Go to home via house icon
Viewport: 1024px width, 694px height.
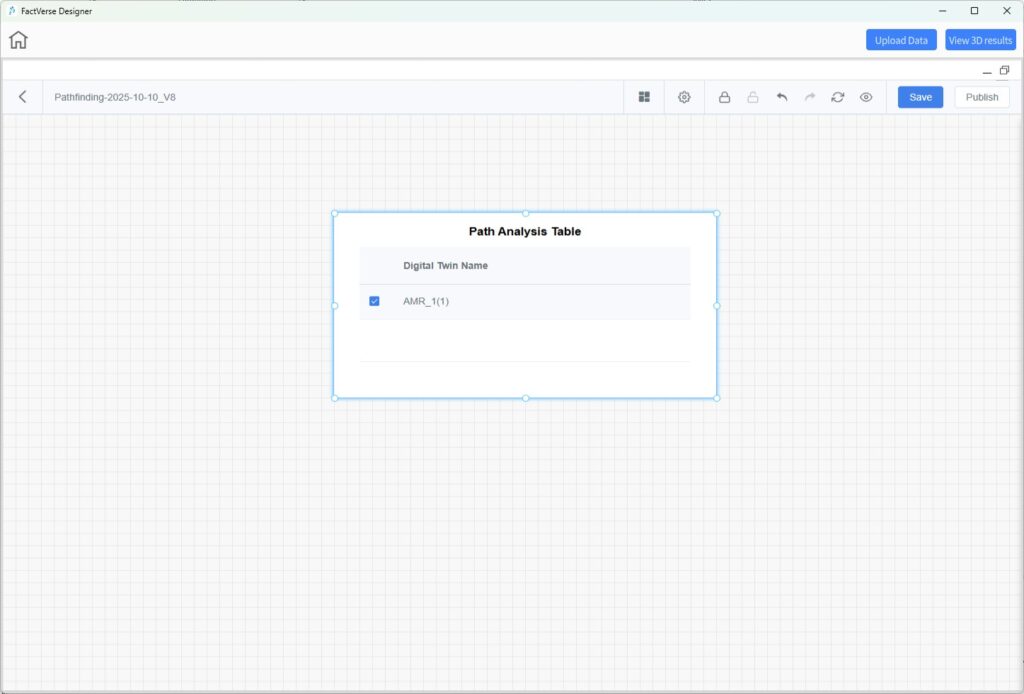(18, 40)
